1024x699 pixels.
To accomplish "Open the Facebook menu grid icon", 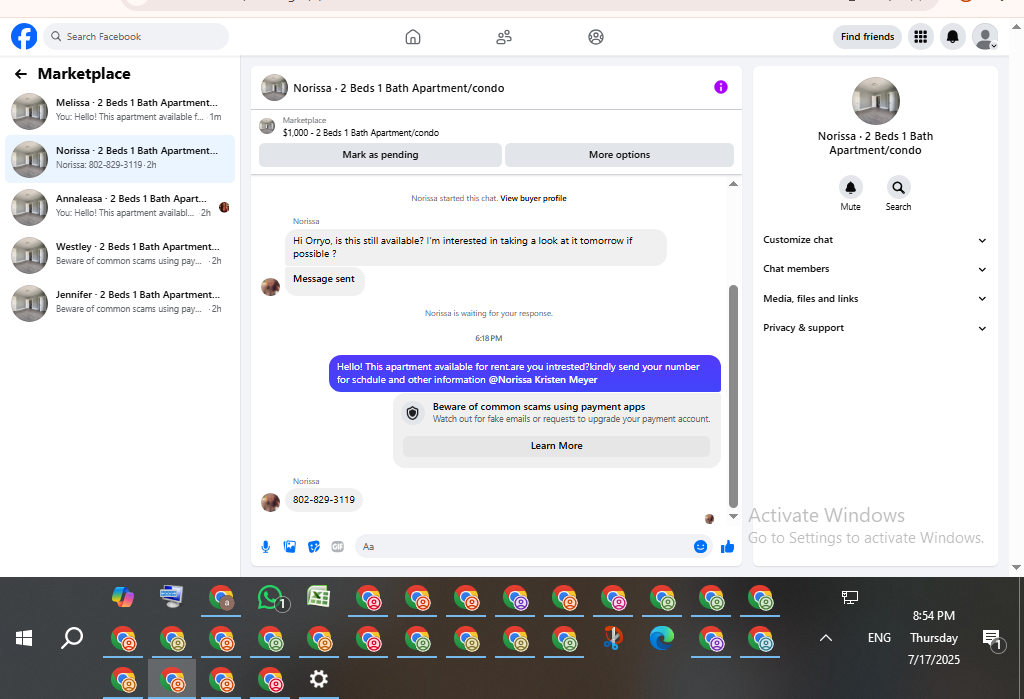I will click(x=920, y=37).
